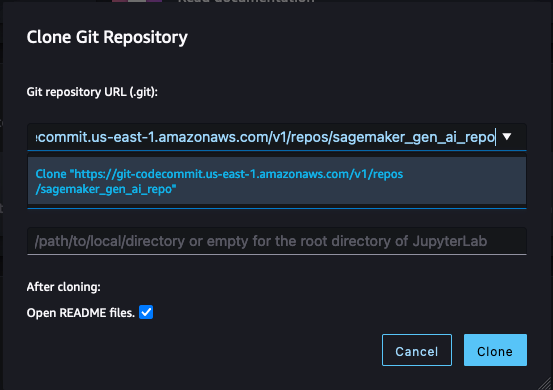Click the "After cloning:" section label
The image size is (553, 390).
pyautogui.click(x=63, y=287)
